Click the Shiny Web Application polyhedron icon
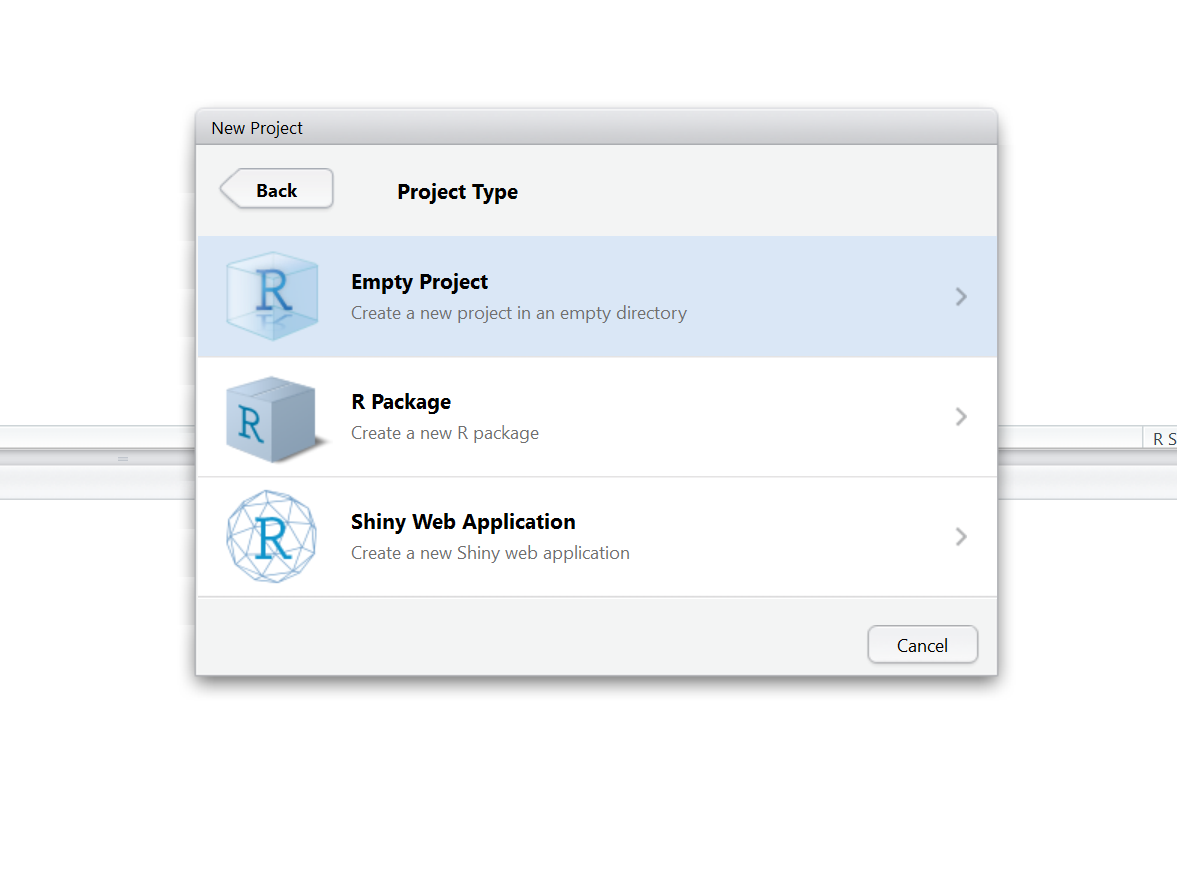Screen dimensions: 1177x871 click(x=272, y=536)
